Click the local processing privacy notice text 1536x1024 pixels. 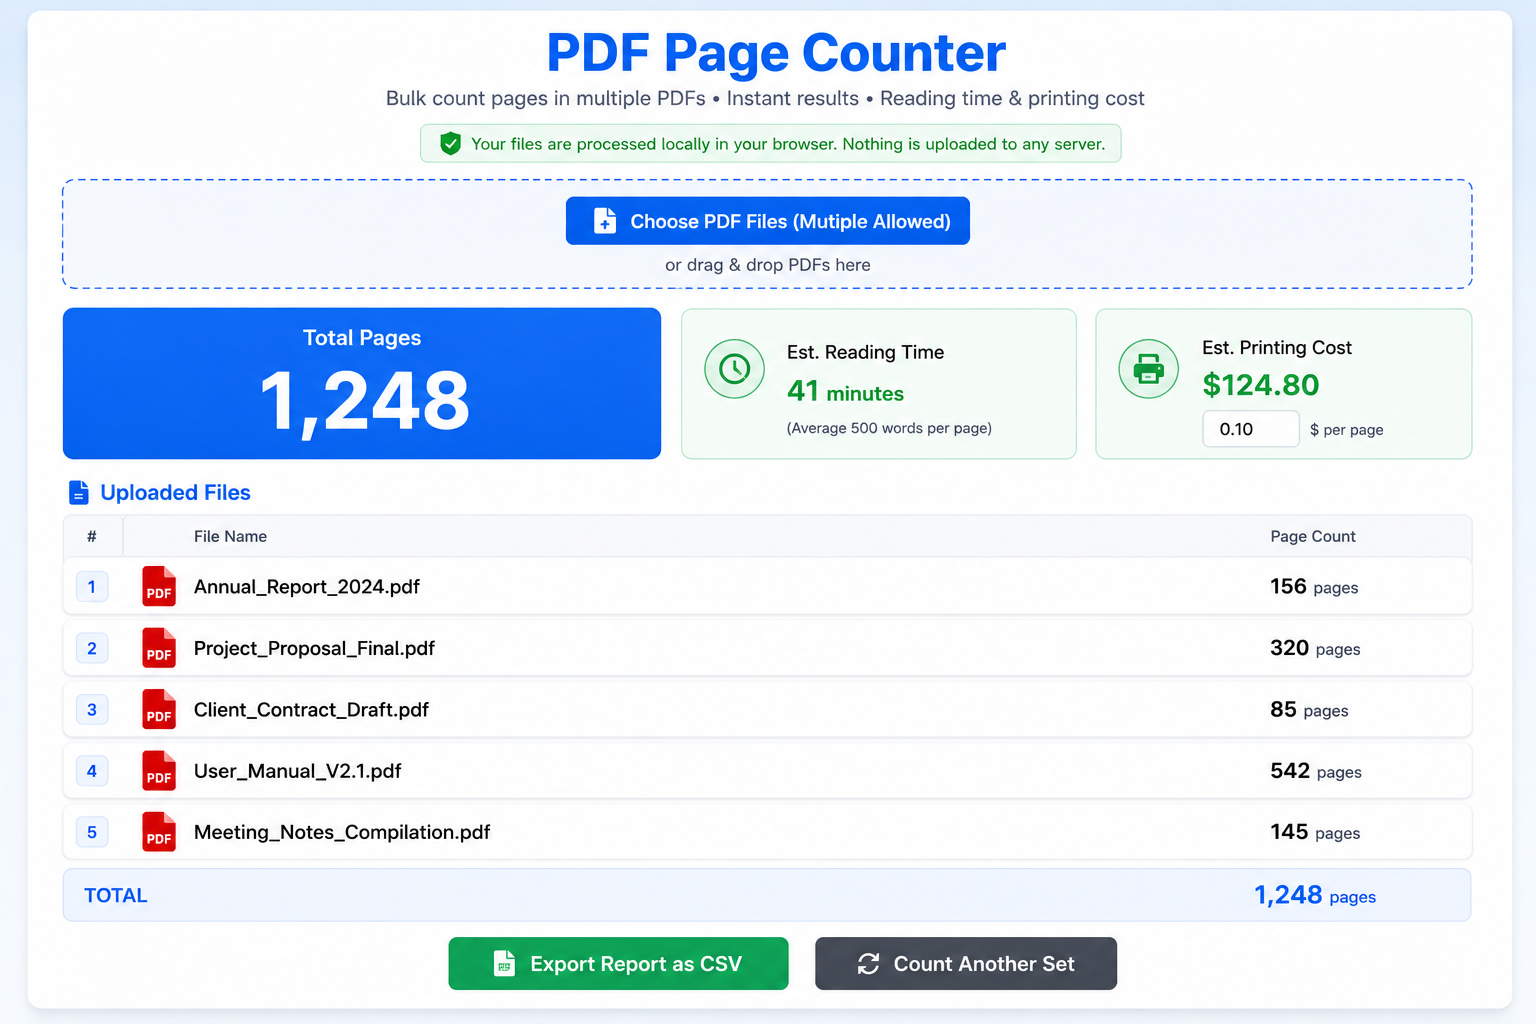[x=788, y=144]
